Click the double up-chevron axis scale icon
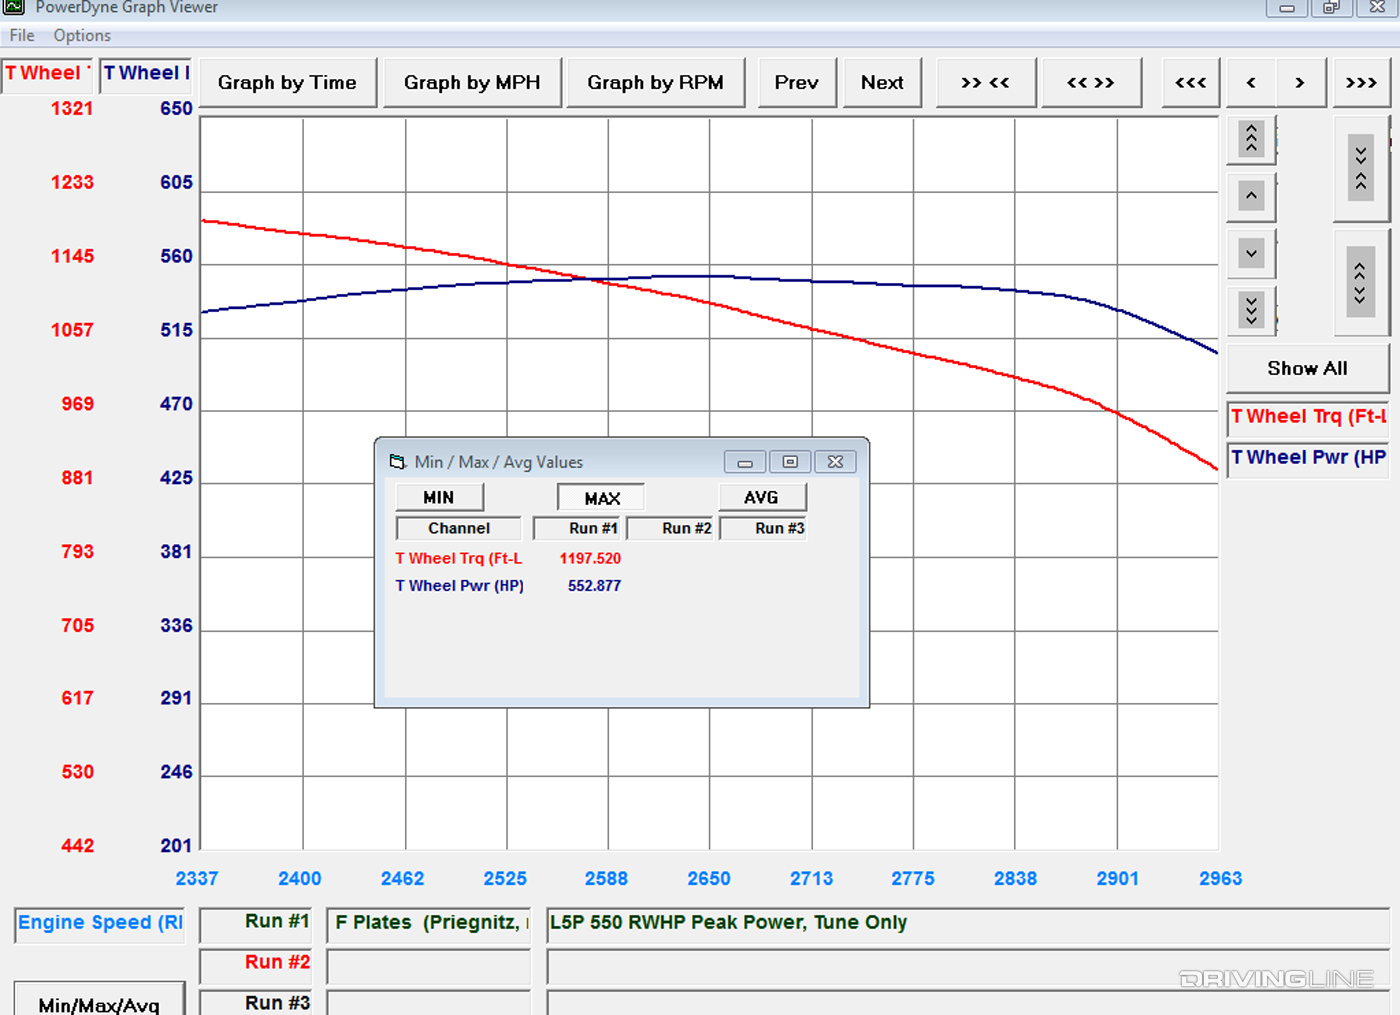Viewport: 1400px width, 1015px height. 1250,139
